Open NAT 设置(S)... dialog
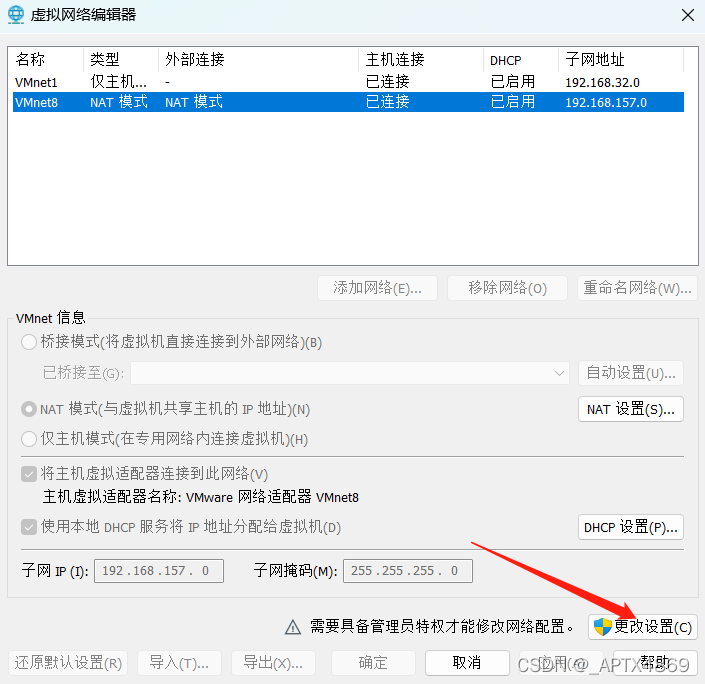The width and height of the screenshot is (705, 684). (x=631, y=409)
